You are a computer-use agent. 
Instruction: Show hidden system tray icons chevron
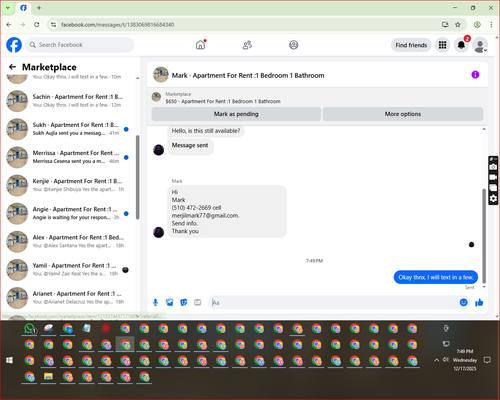click(x=436, y=360)
